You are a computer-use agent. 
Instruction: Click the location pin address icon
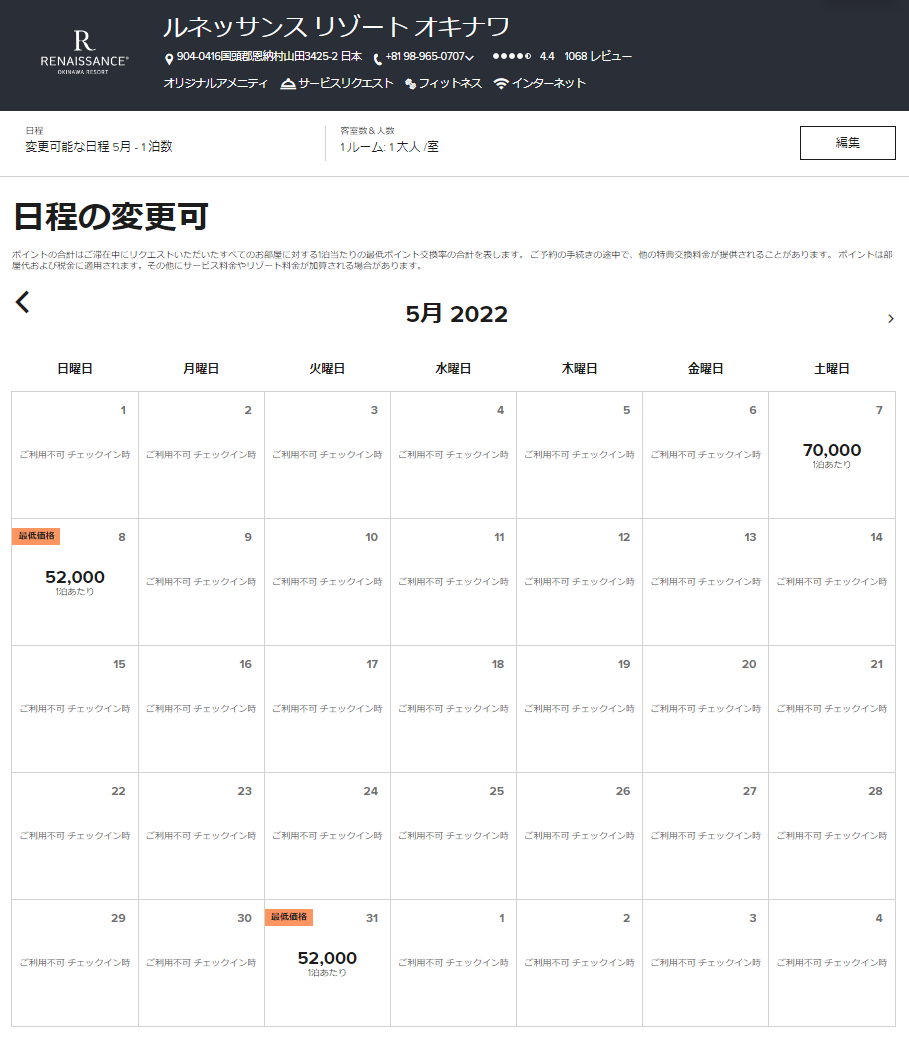(x=169, y=58)
